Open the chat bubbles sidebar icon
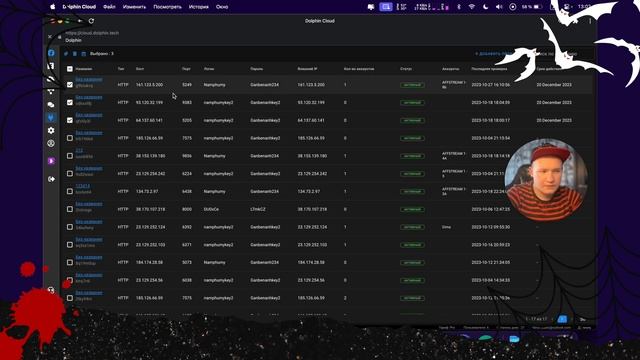This screenshot has width=640, height=360. 51,105
